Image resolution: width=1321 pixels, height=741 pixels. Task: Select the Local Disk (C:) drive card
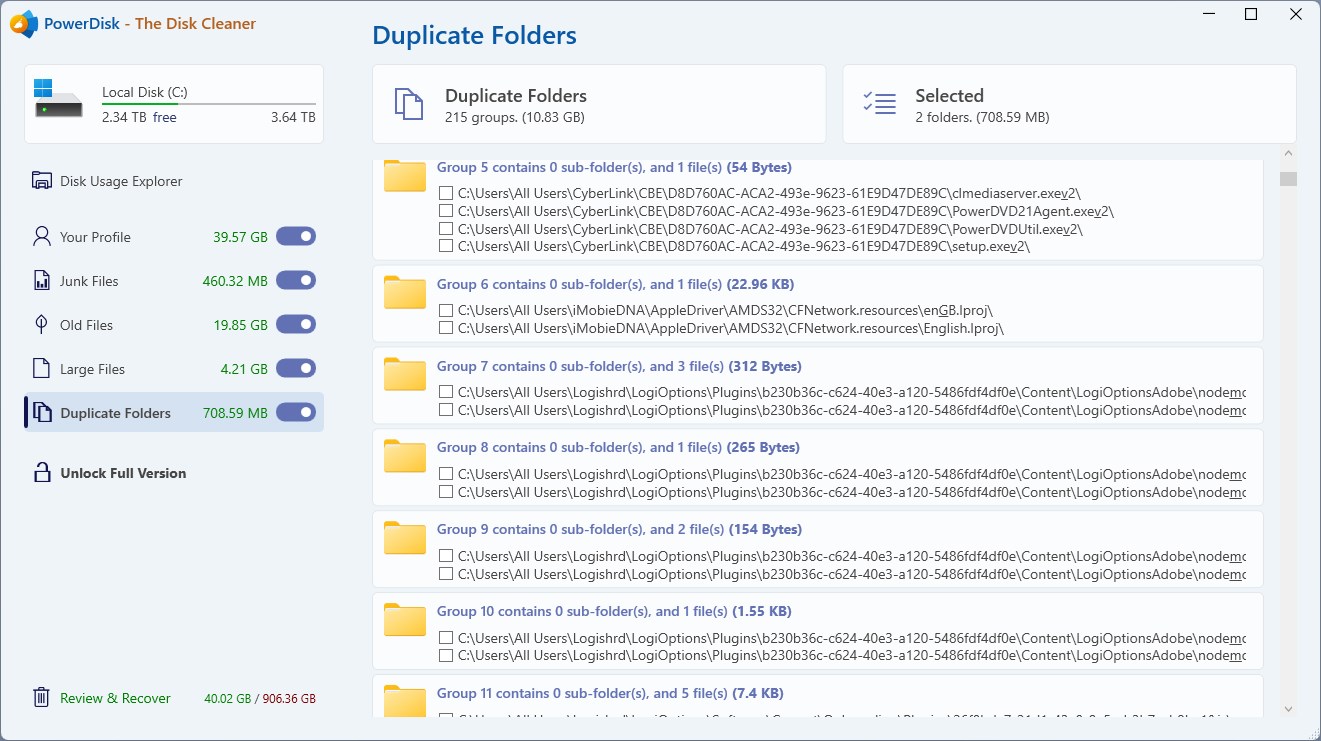174,104
